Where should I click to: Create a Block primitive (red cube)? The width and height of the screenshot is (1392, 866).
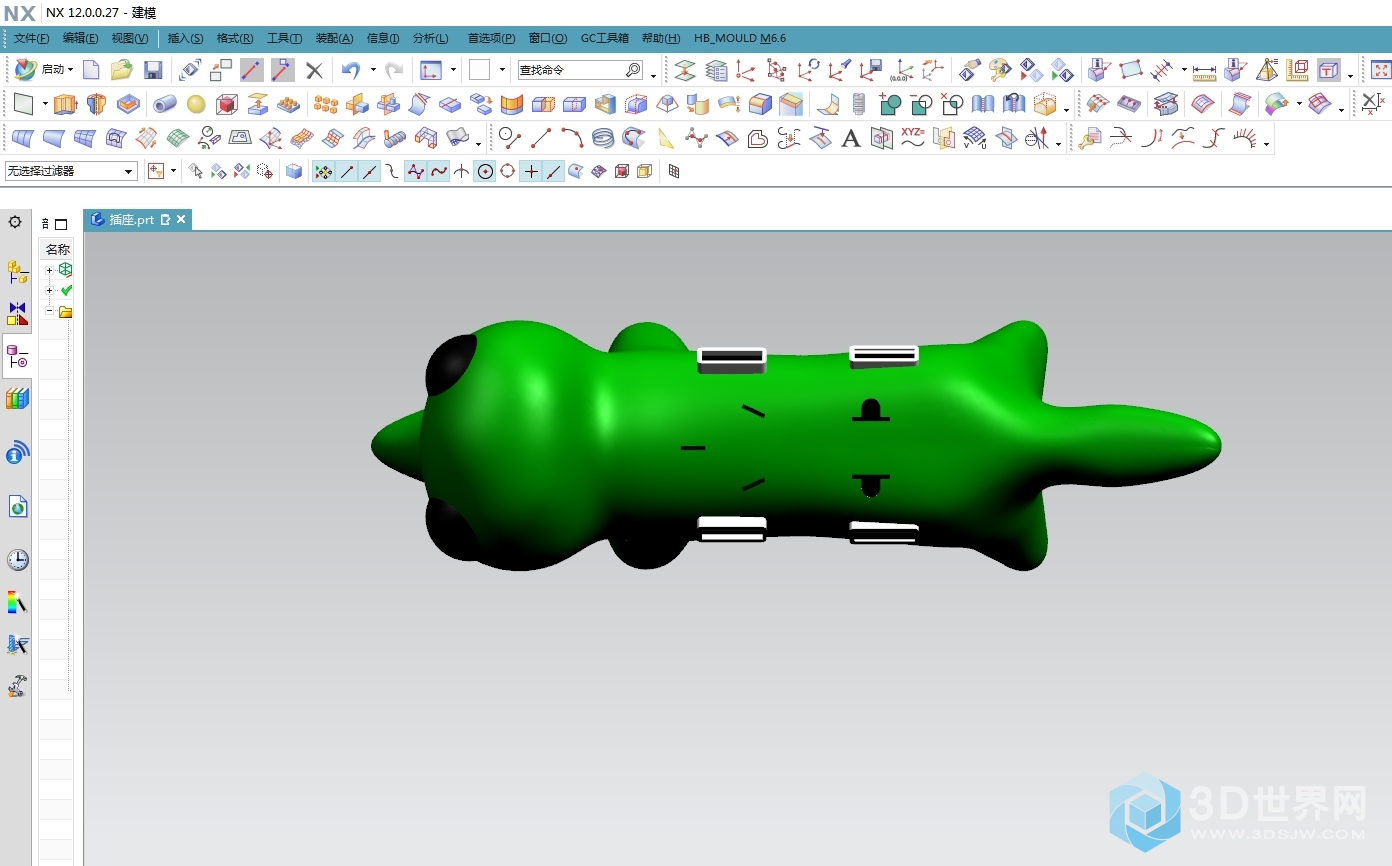pyautogui.click(x=227, y=104)
